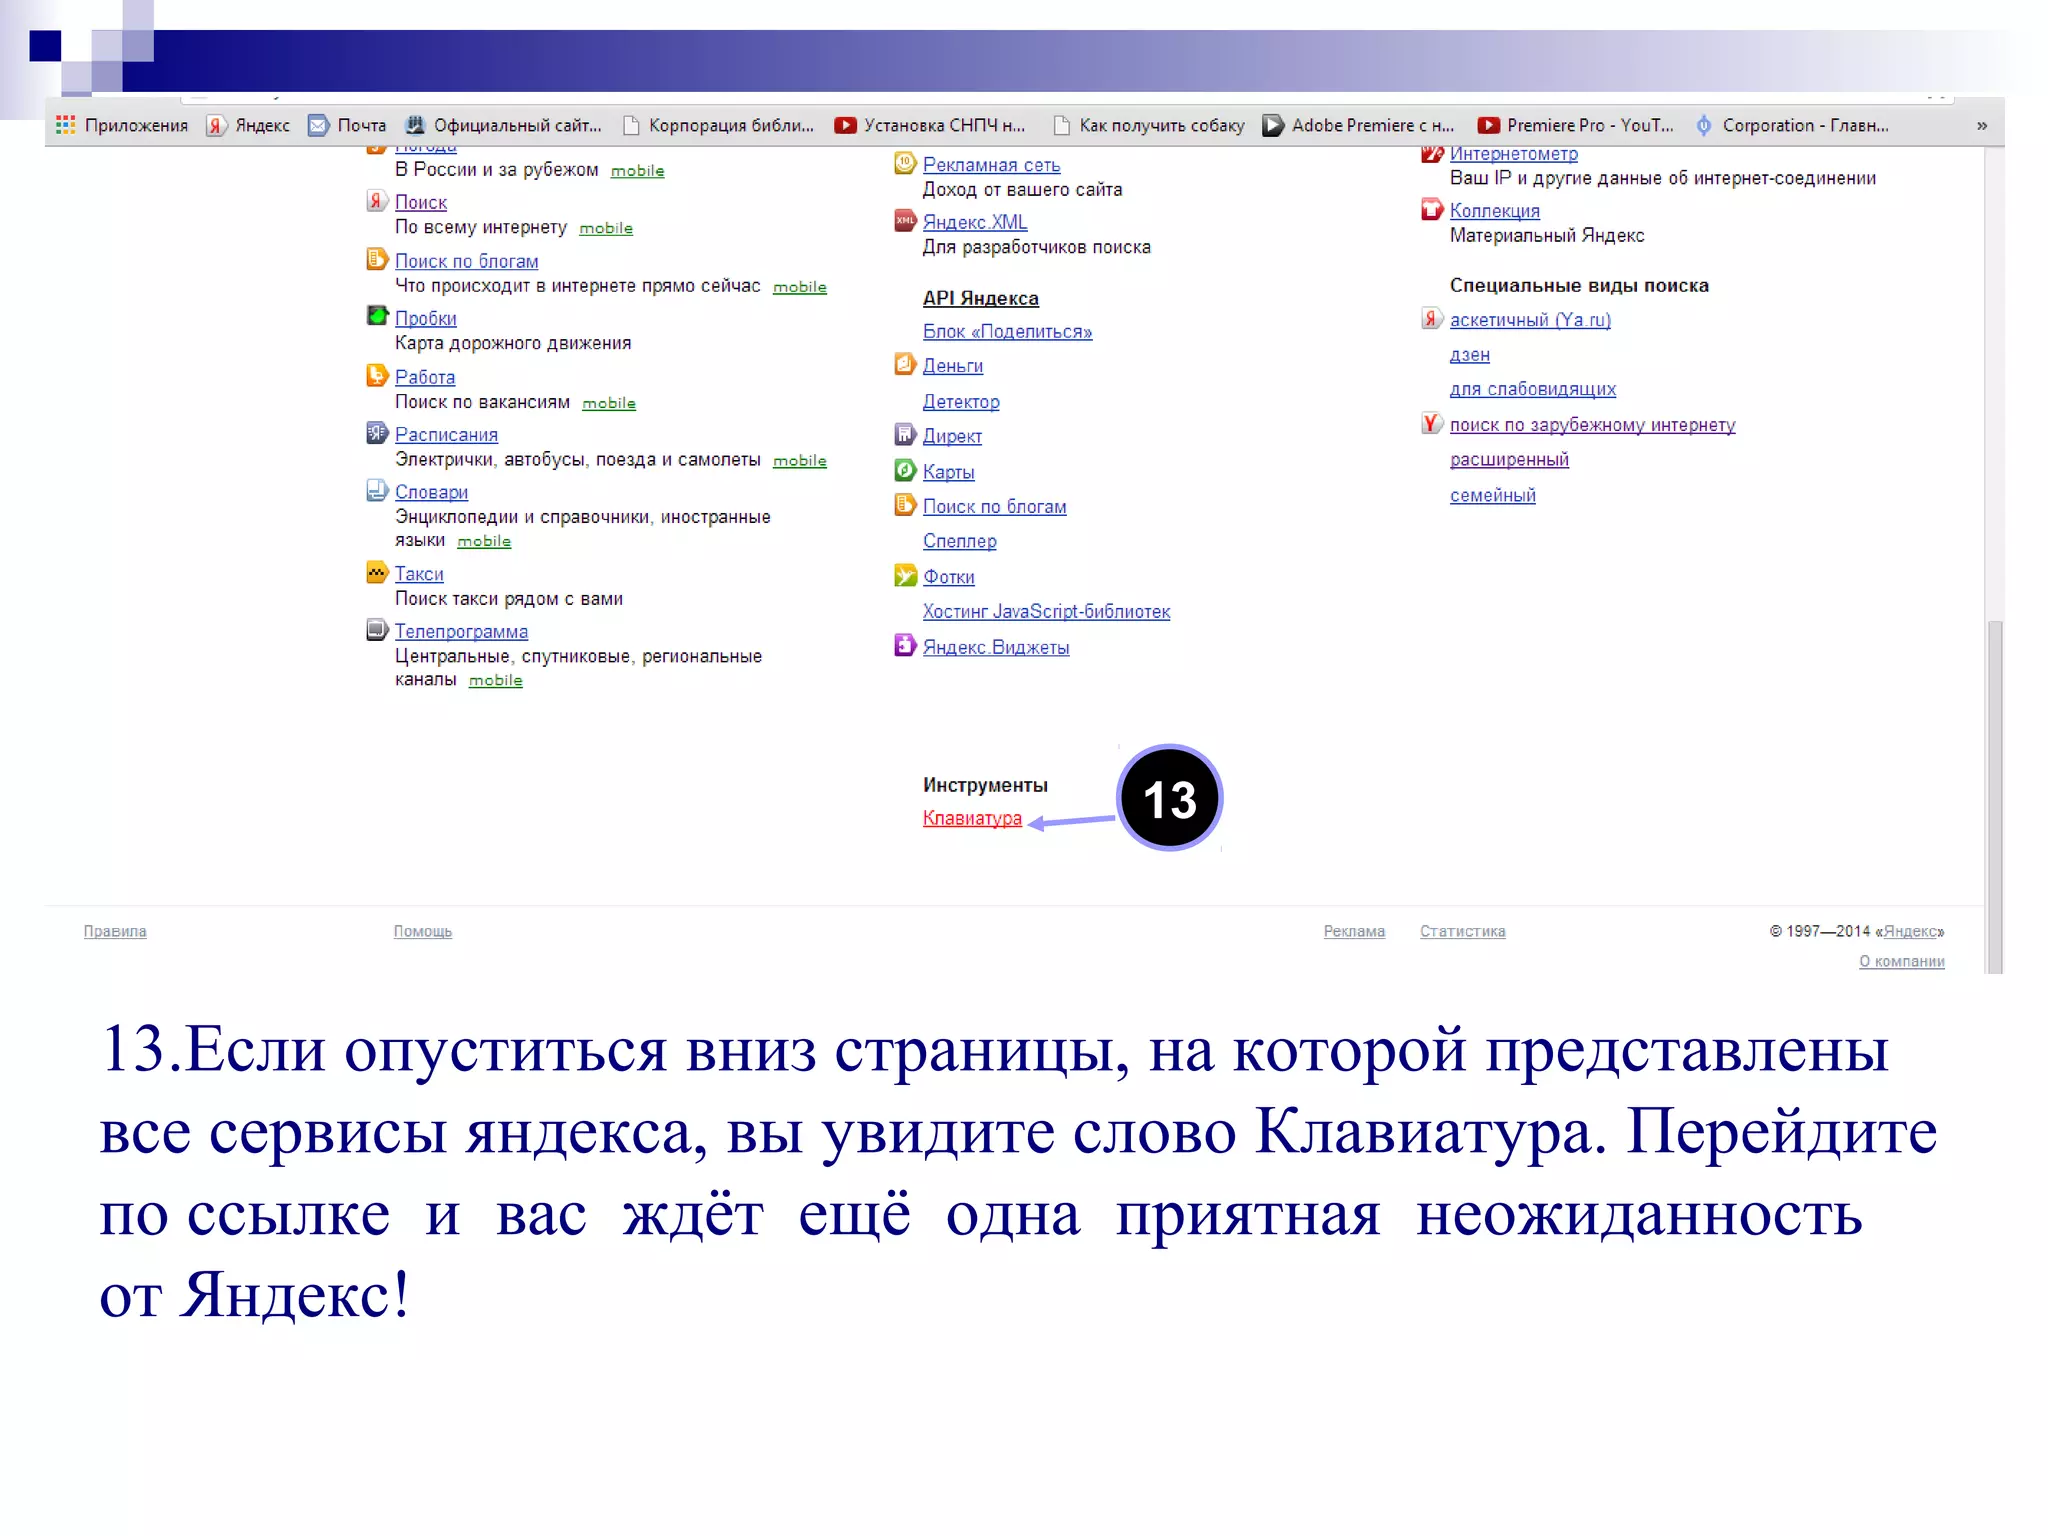Viewport: 2048px width, 1536px height.
Task: Click the page vertical scrollbar thumb
Action: point(1995,795)
